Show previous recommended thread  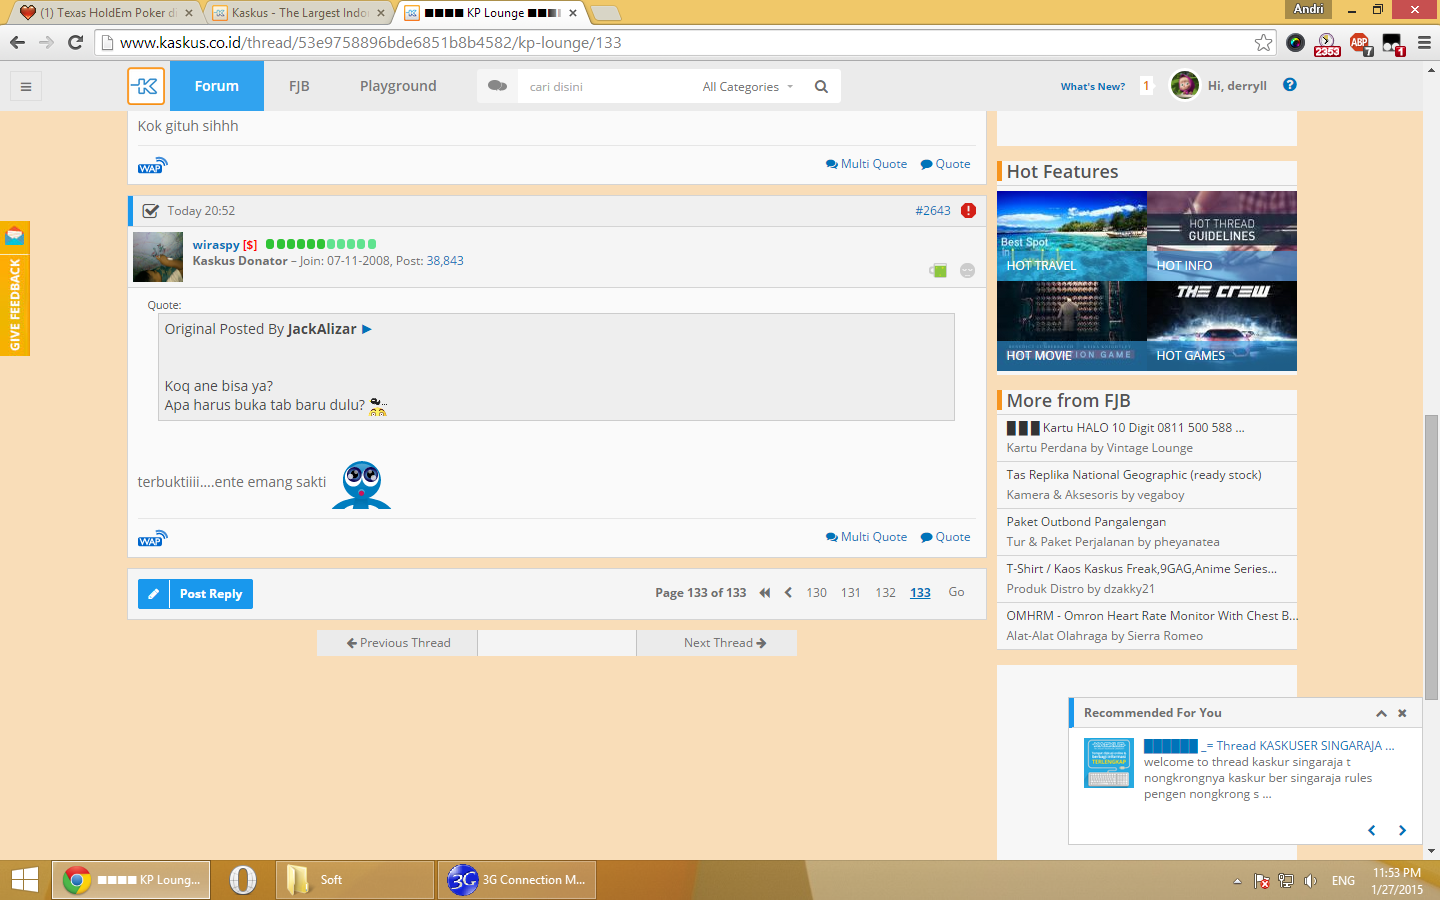click(x=1372, y=830)
